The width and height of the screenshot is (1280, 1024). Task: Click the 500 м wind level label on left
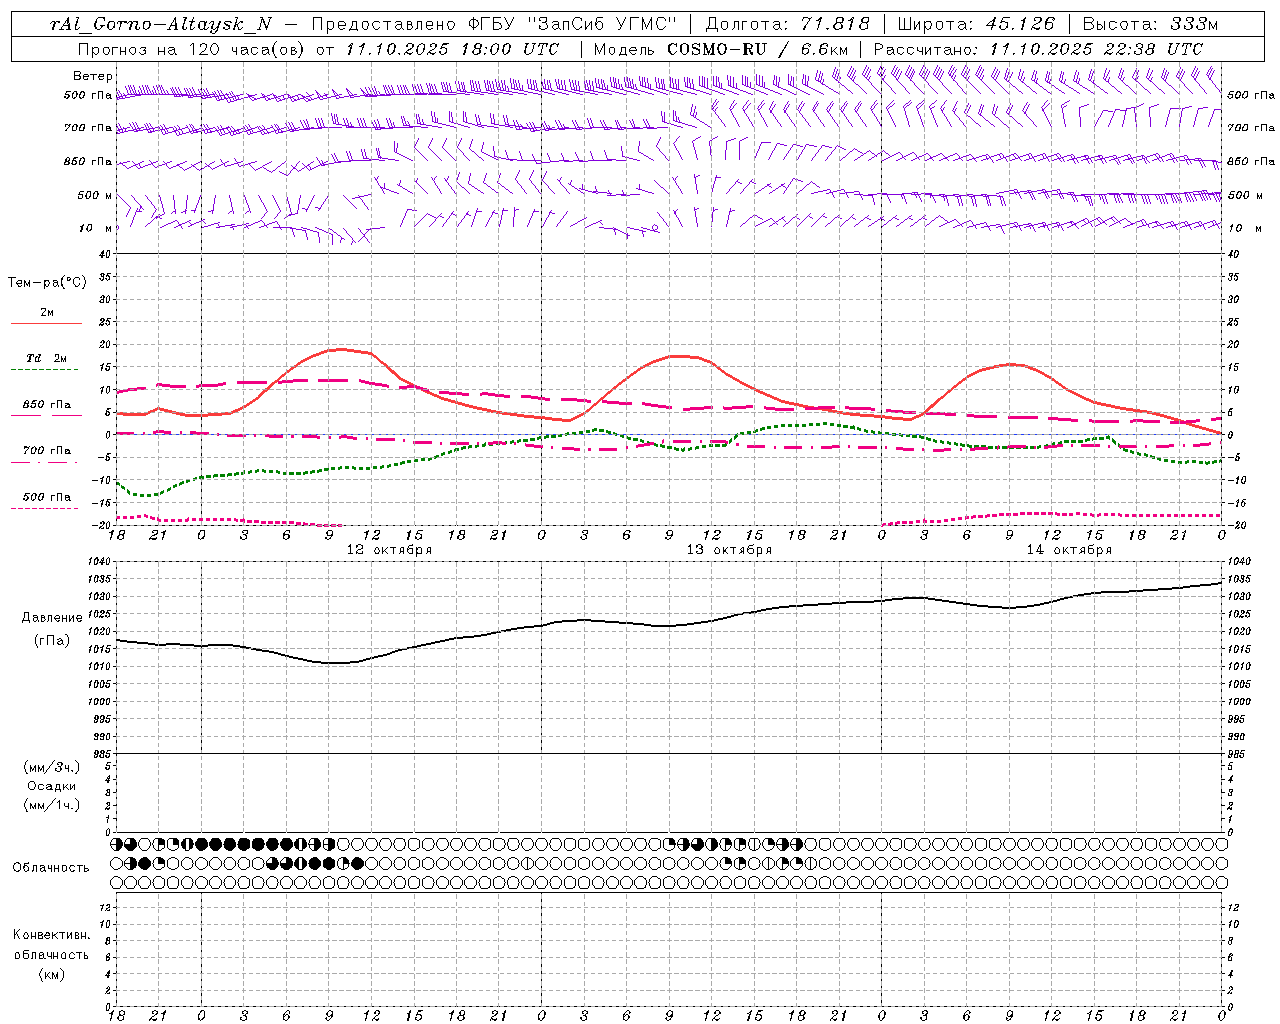[x=95, y=195]
